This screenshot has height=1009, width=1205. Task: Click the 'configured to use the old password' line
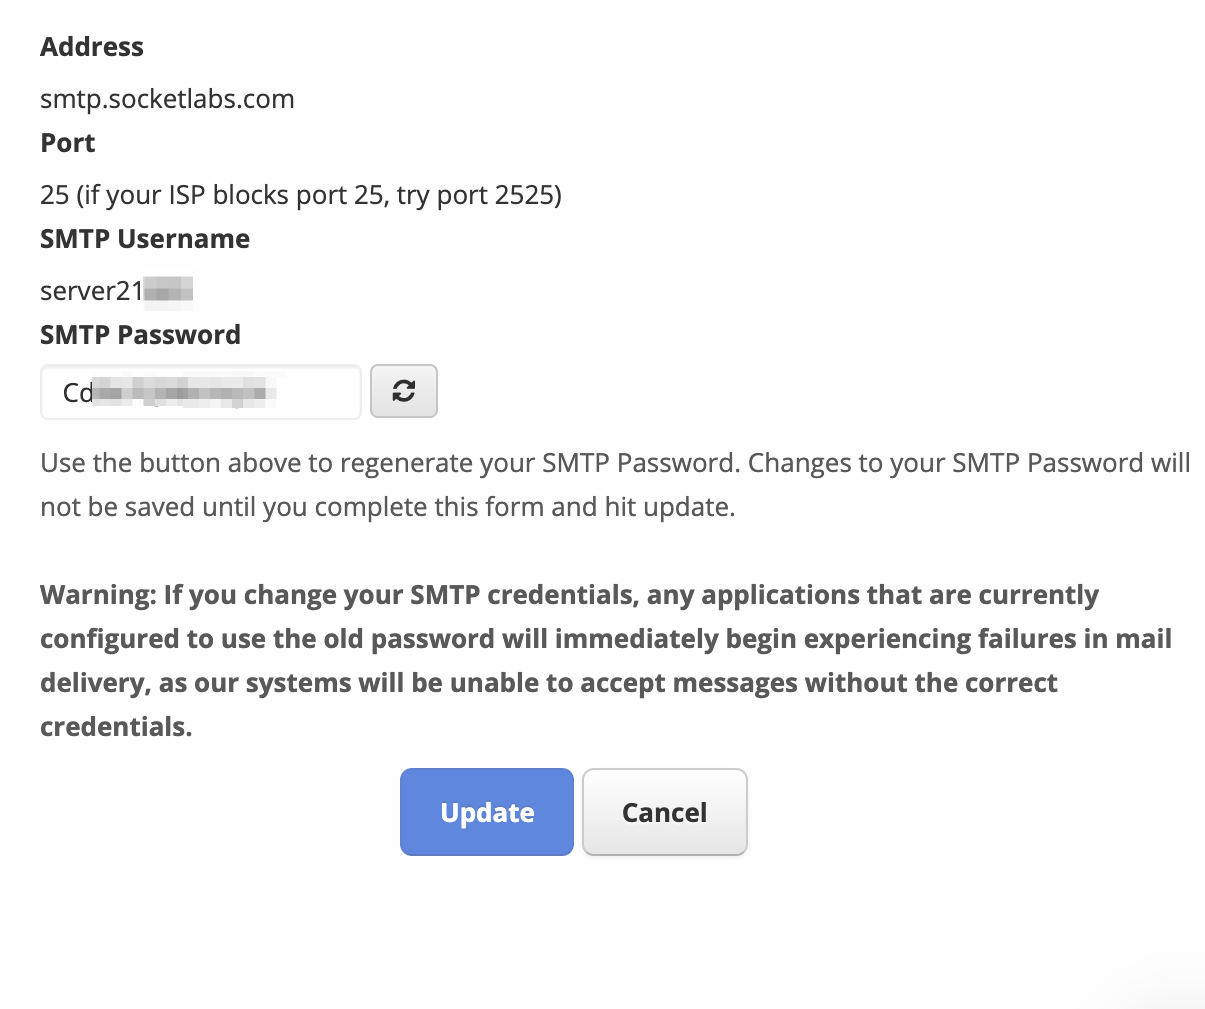pos(605,639)
